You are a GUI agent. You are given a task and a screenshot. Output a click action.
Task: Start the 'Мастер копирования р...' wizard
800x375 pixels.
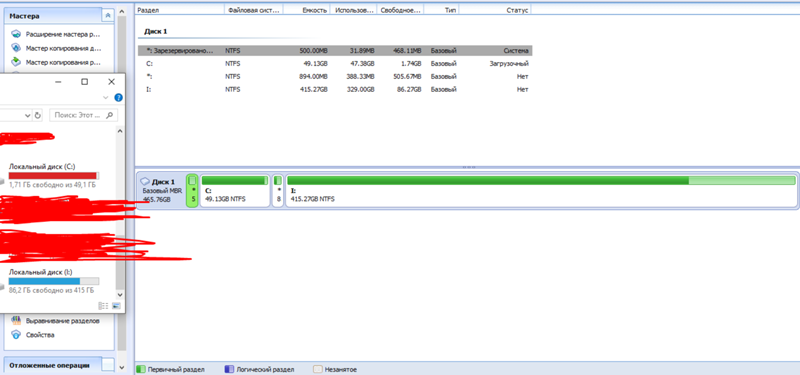point(56,63)
